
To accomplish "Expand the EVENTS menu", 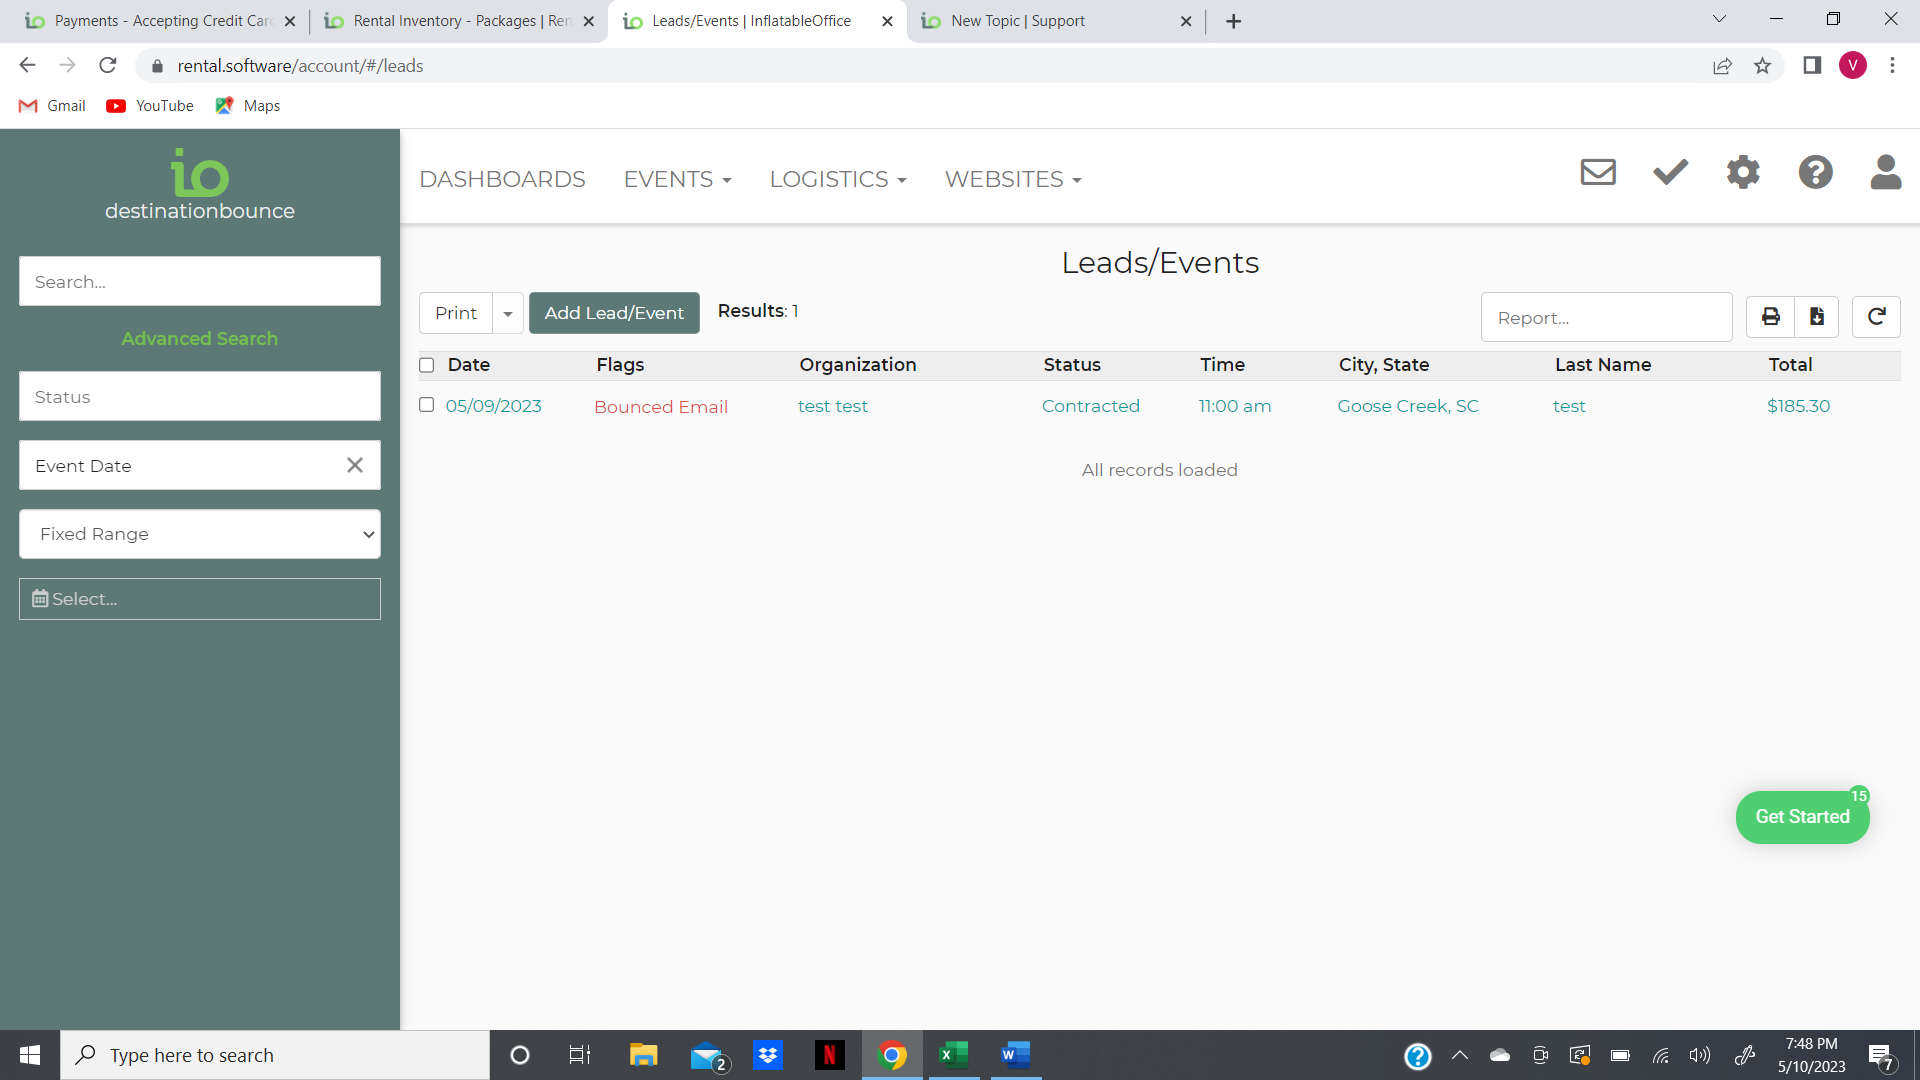I will click(677, 179).
